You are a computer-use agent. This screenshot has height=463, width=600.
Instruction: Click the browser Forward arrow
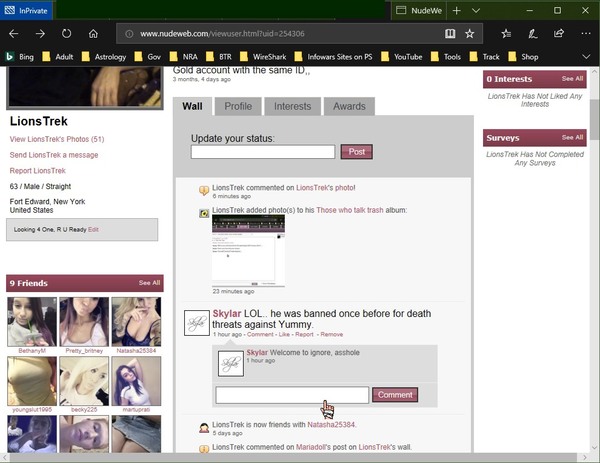[x=41, y=33]
